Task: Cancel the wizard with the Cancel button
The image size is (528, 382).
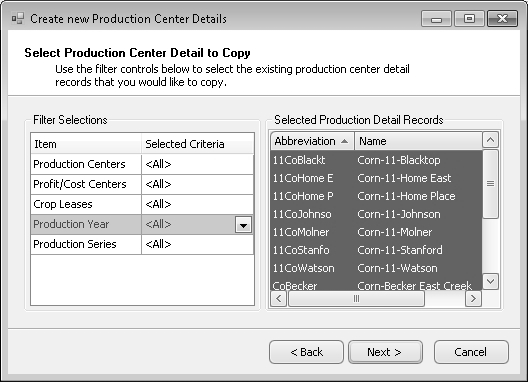Action: point(471,352)
